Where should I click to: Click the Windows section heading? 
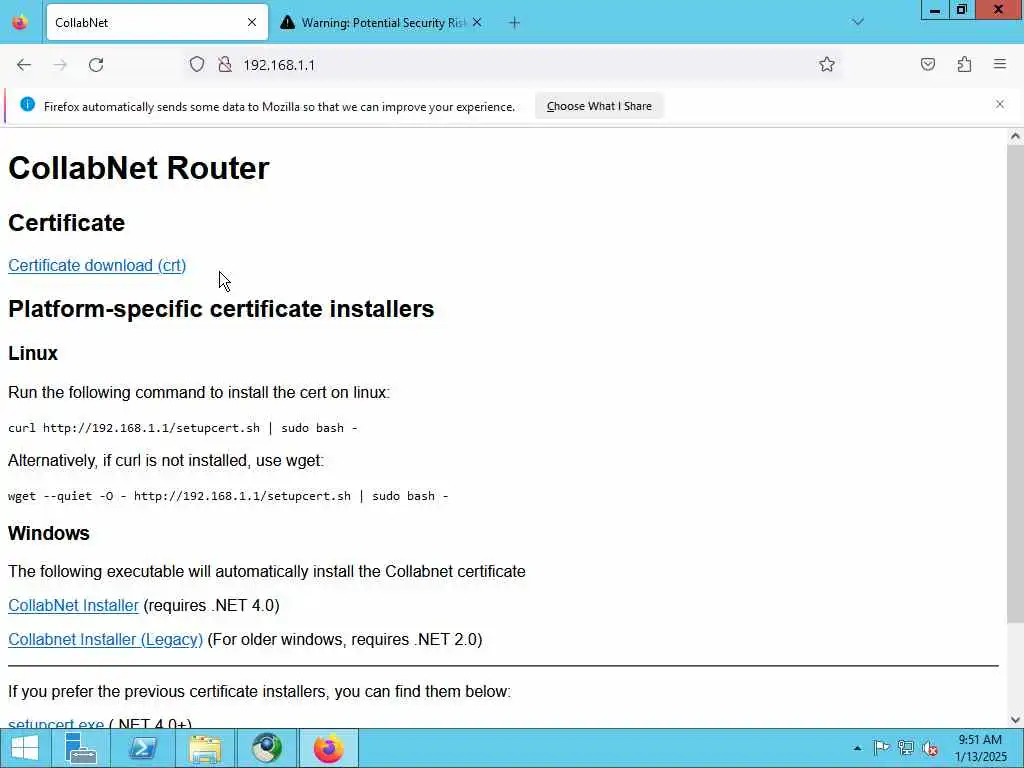[49, 533]
